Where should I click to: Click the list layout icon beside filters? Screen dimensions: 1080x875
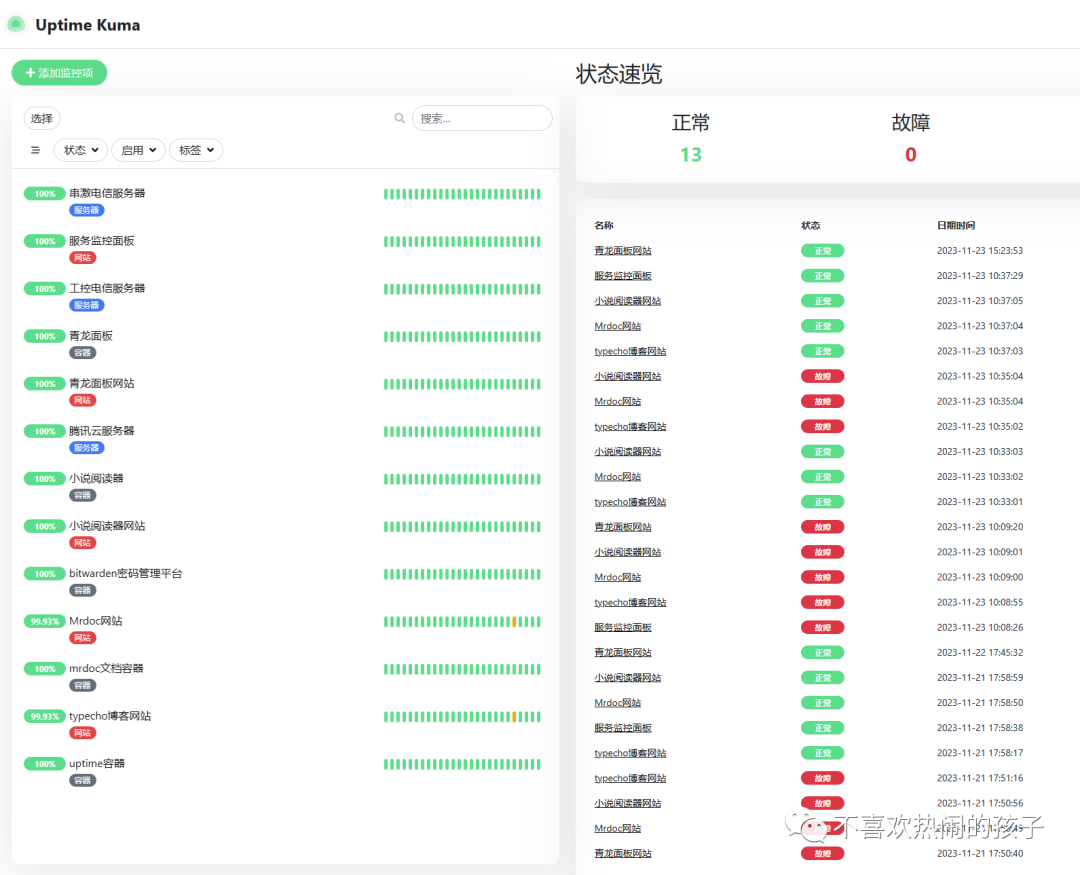[x=35, y=150]
